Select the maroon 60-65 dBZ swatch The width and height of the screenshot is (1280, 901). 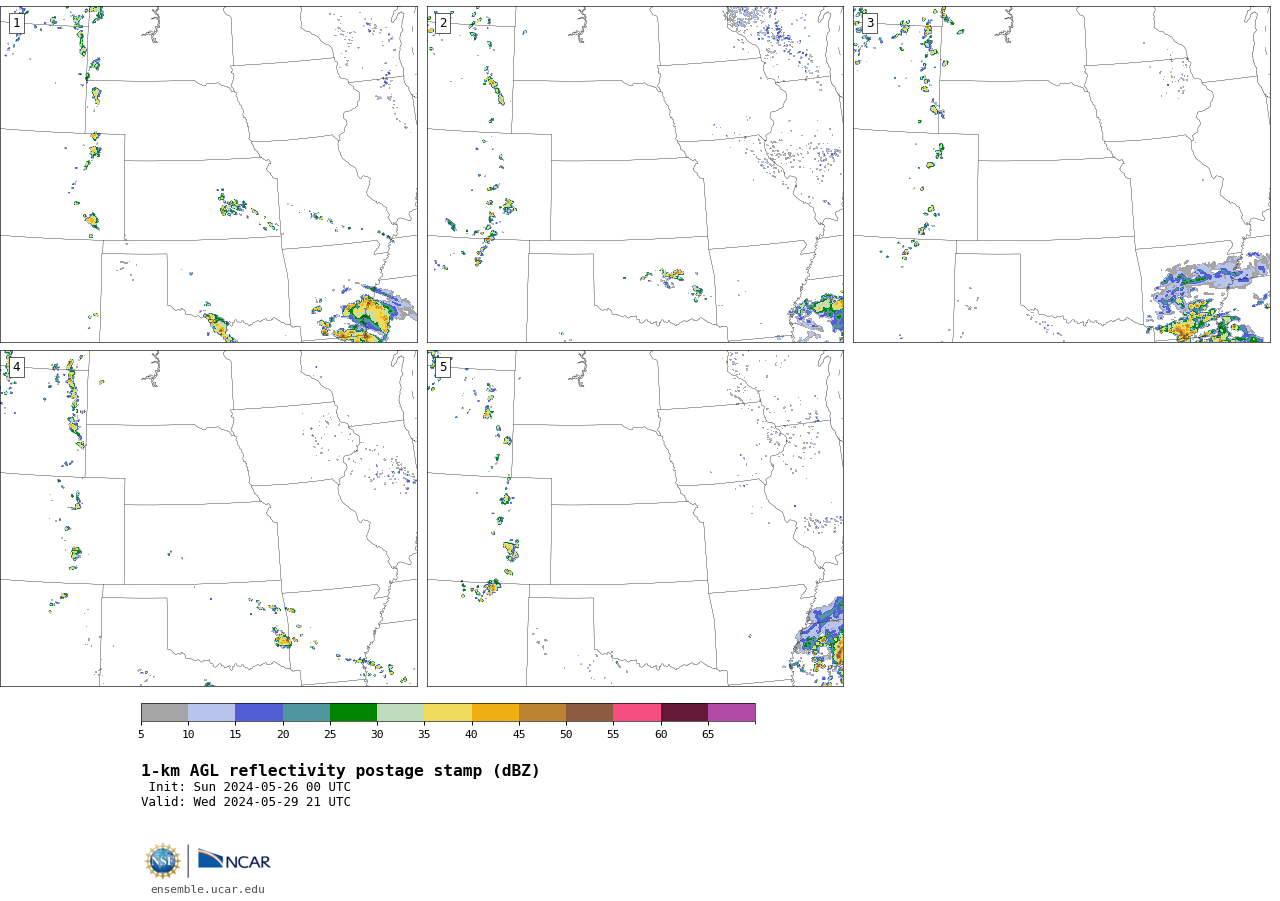(x=684, y=712)
